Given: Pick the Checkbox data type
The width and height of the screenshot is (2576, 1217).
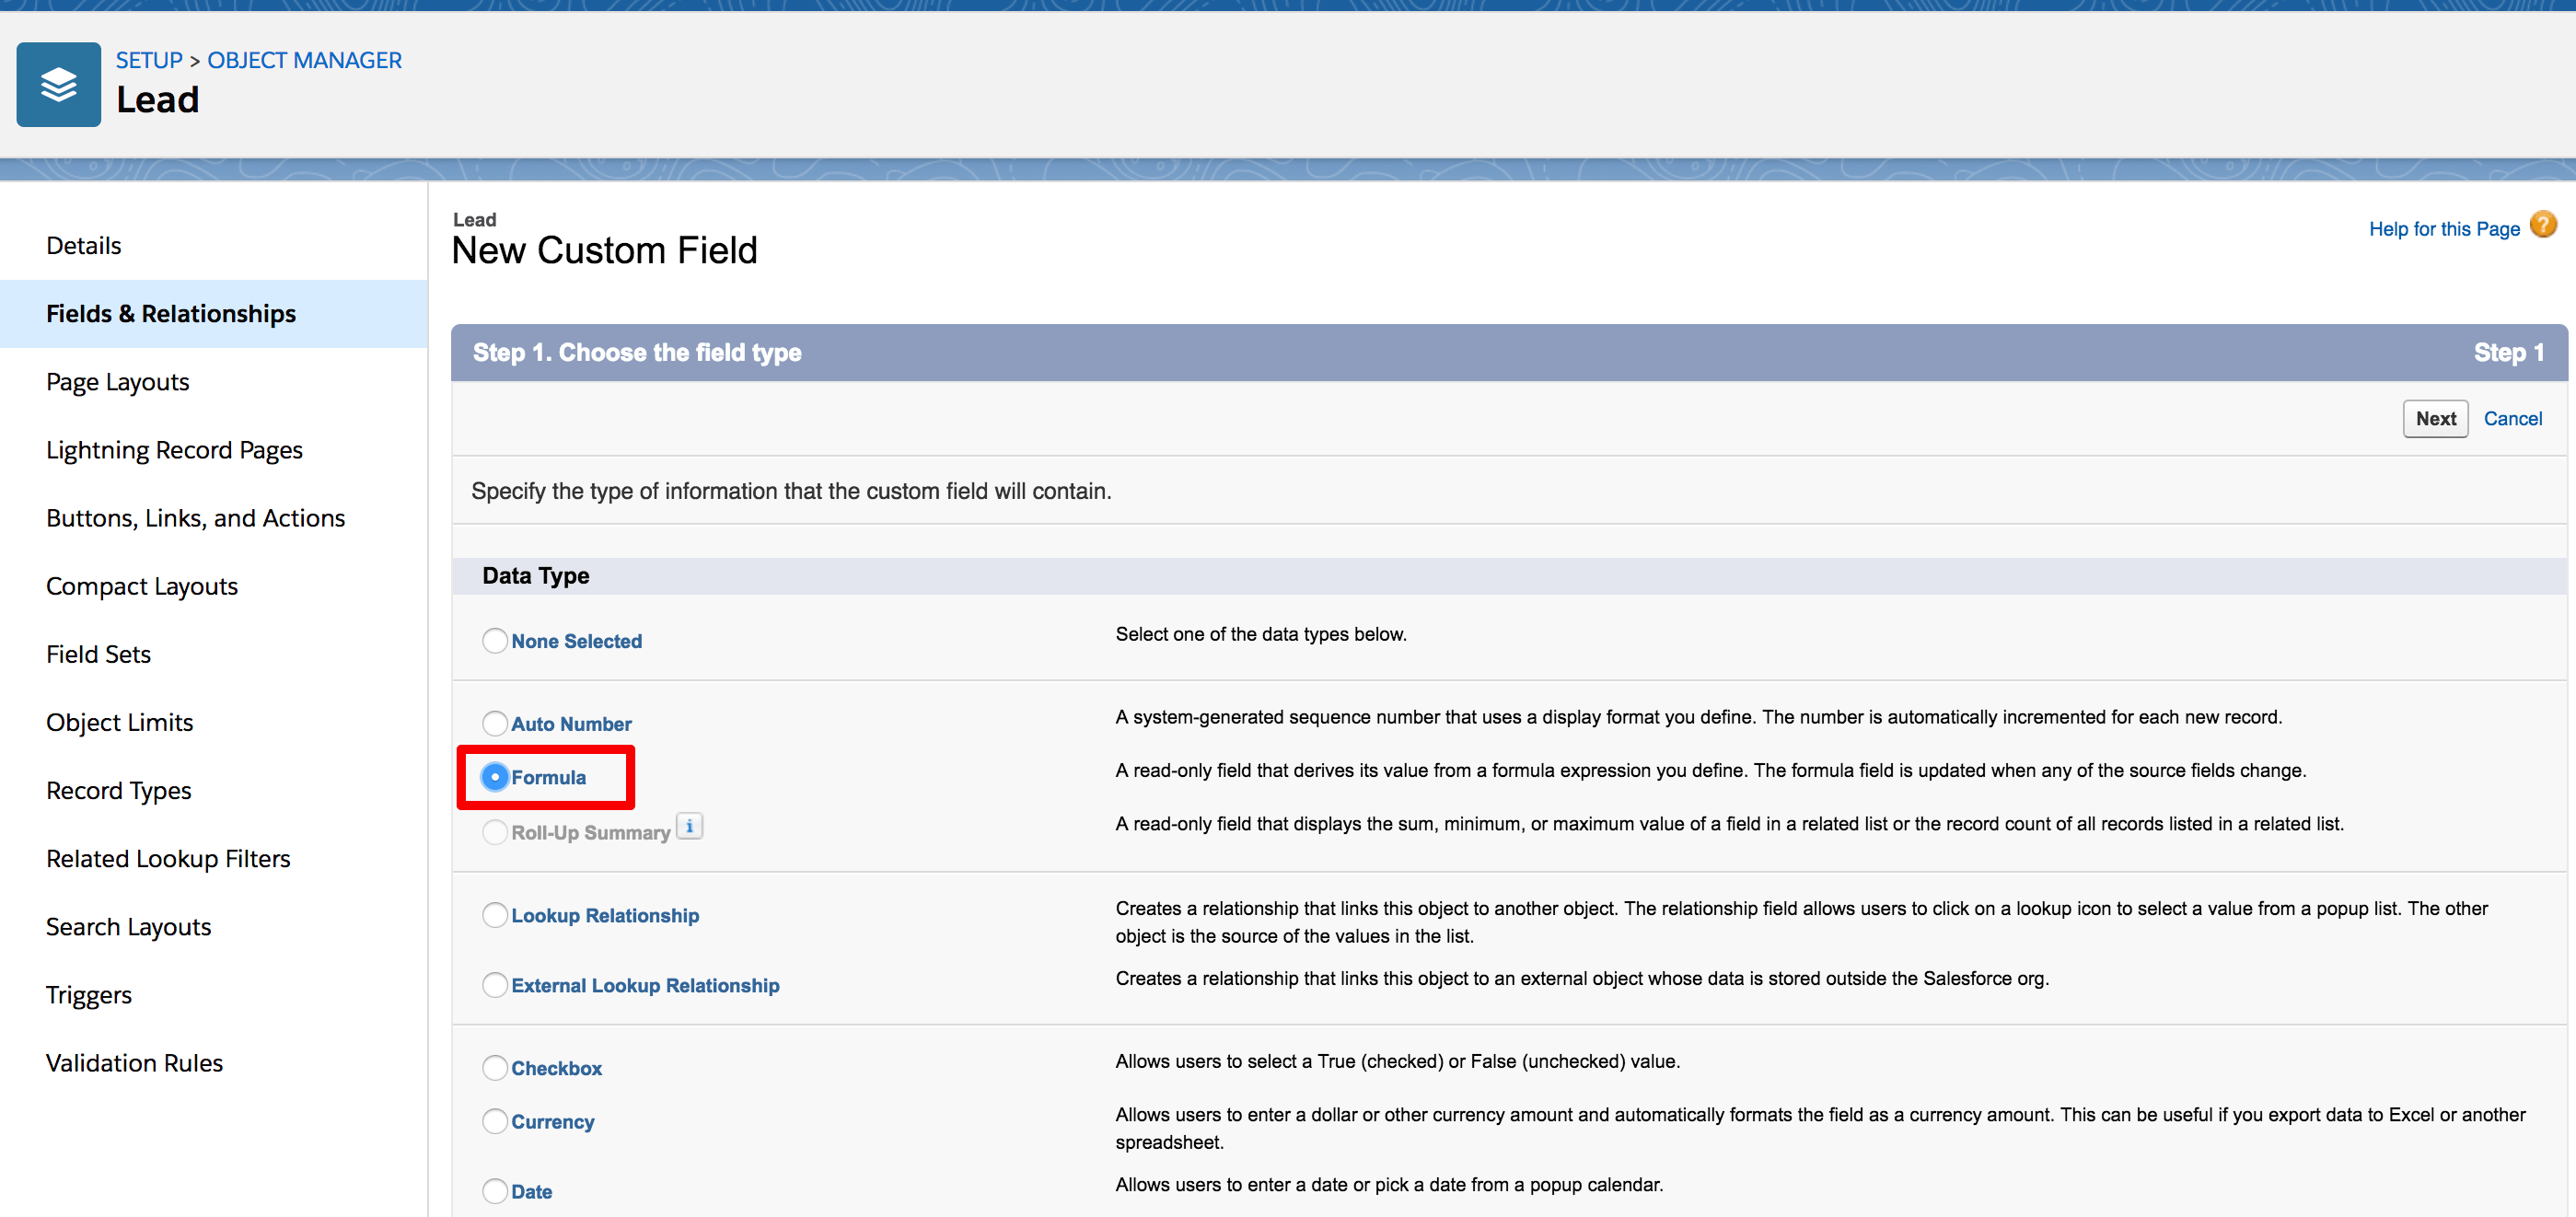Looking at the screenshot, I should tap(495, 1068).
